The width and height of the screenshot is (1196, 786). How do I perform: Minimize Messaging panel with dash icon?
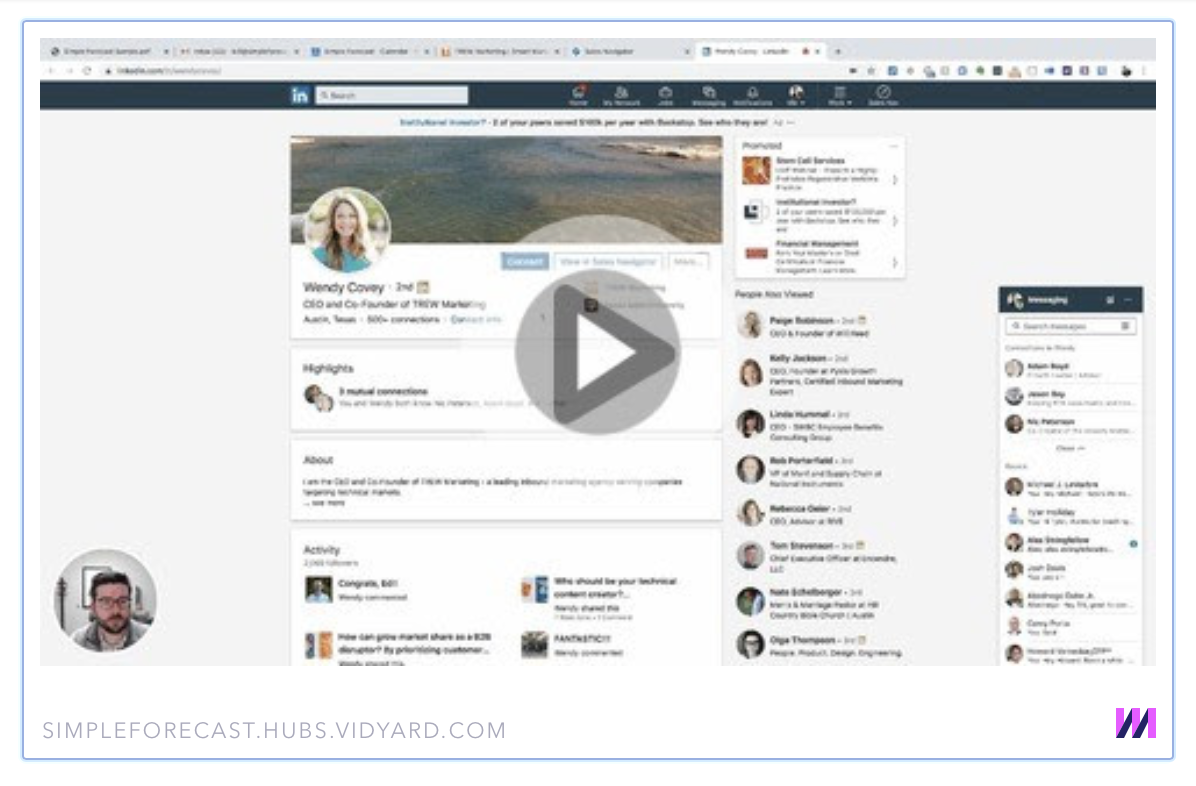tap(1128, 300)
